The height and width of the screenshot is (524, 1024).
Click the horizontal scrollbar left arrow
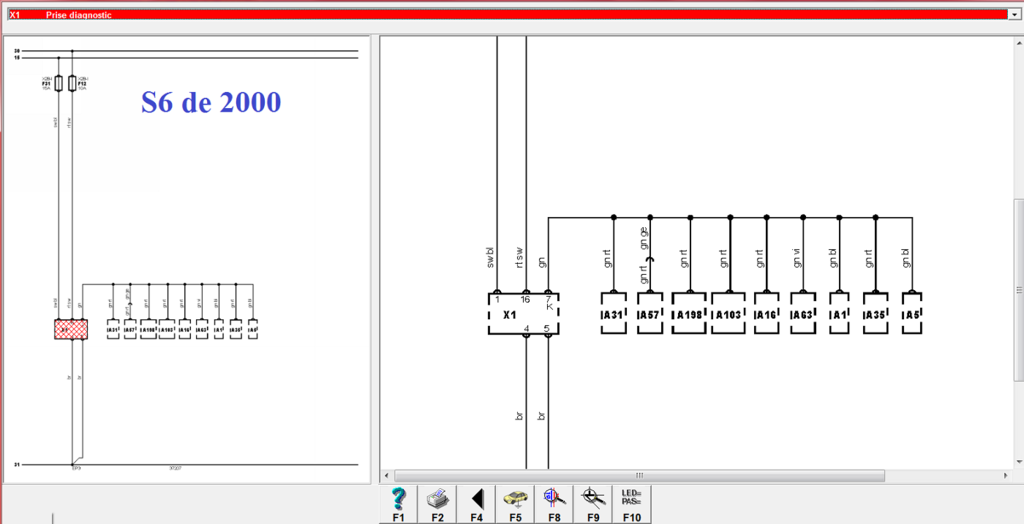click(388, 476)
